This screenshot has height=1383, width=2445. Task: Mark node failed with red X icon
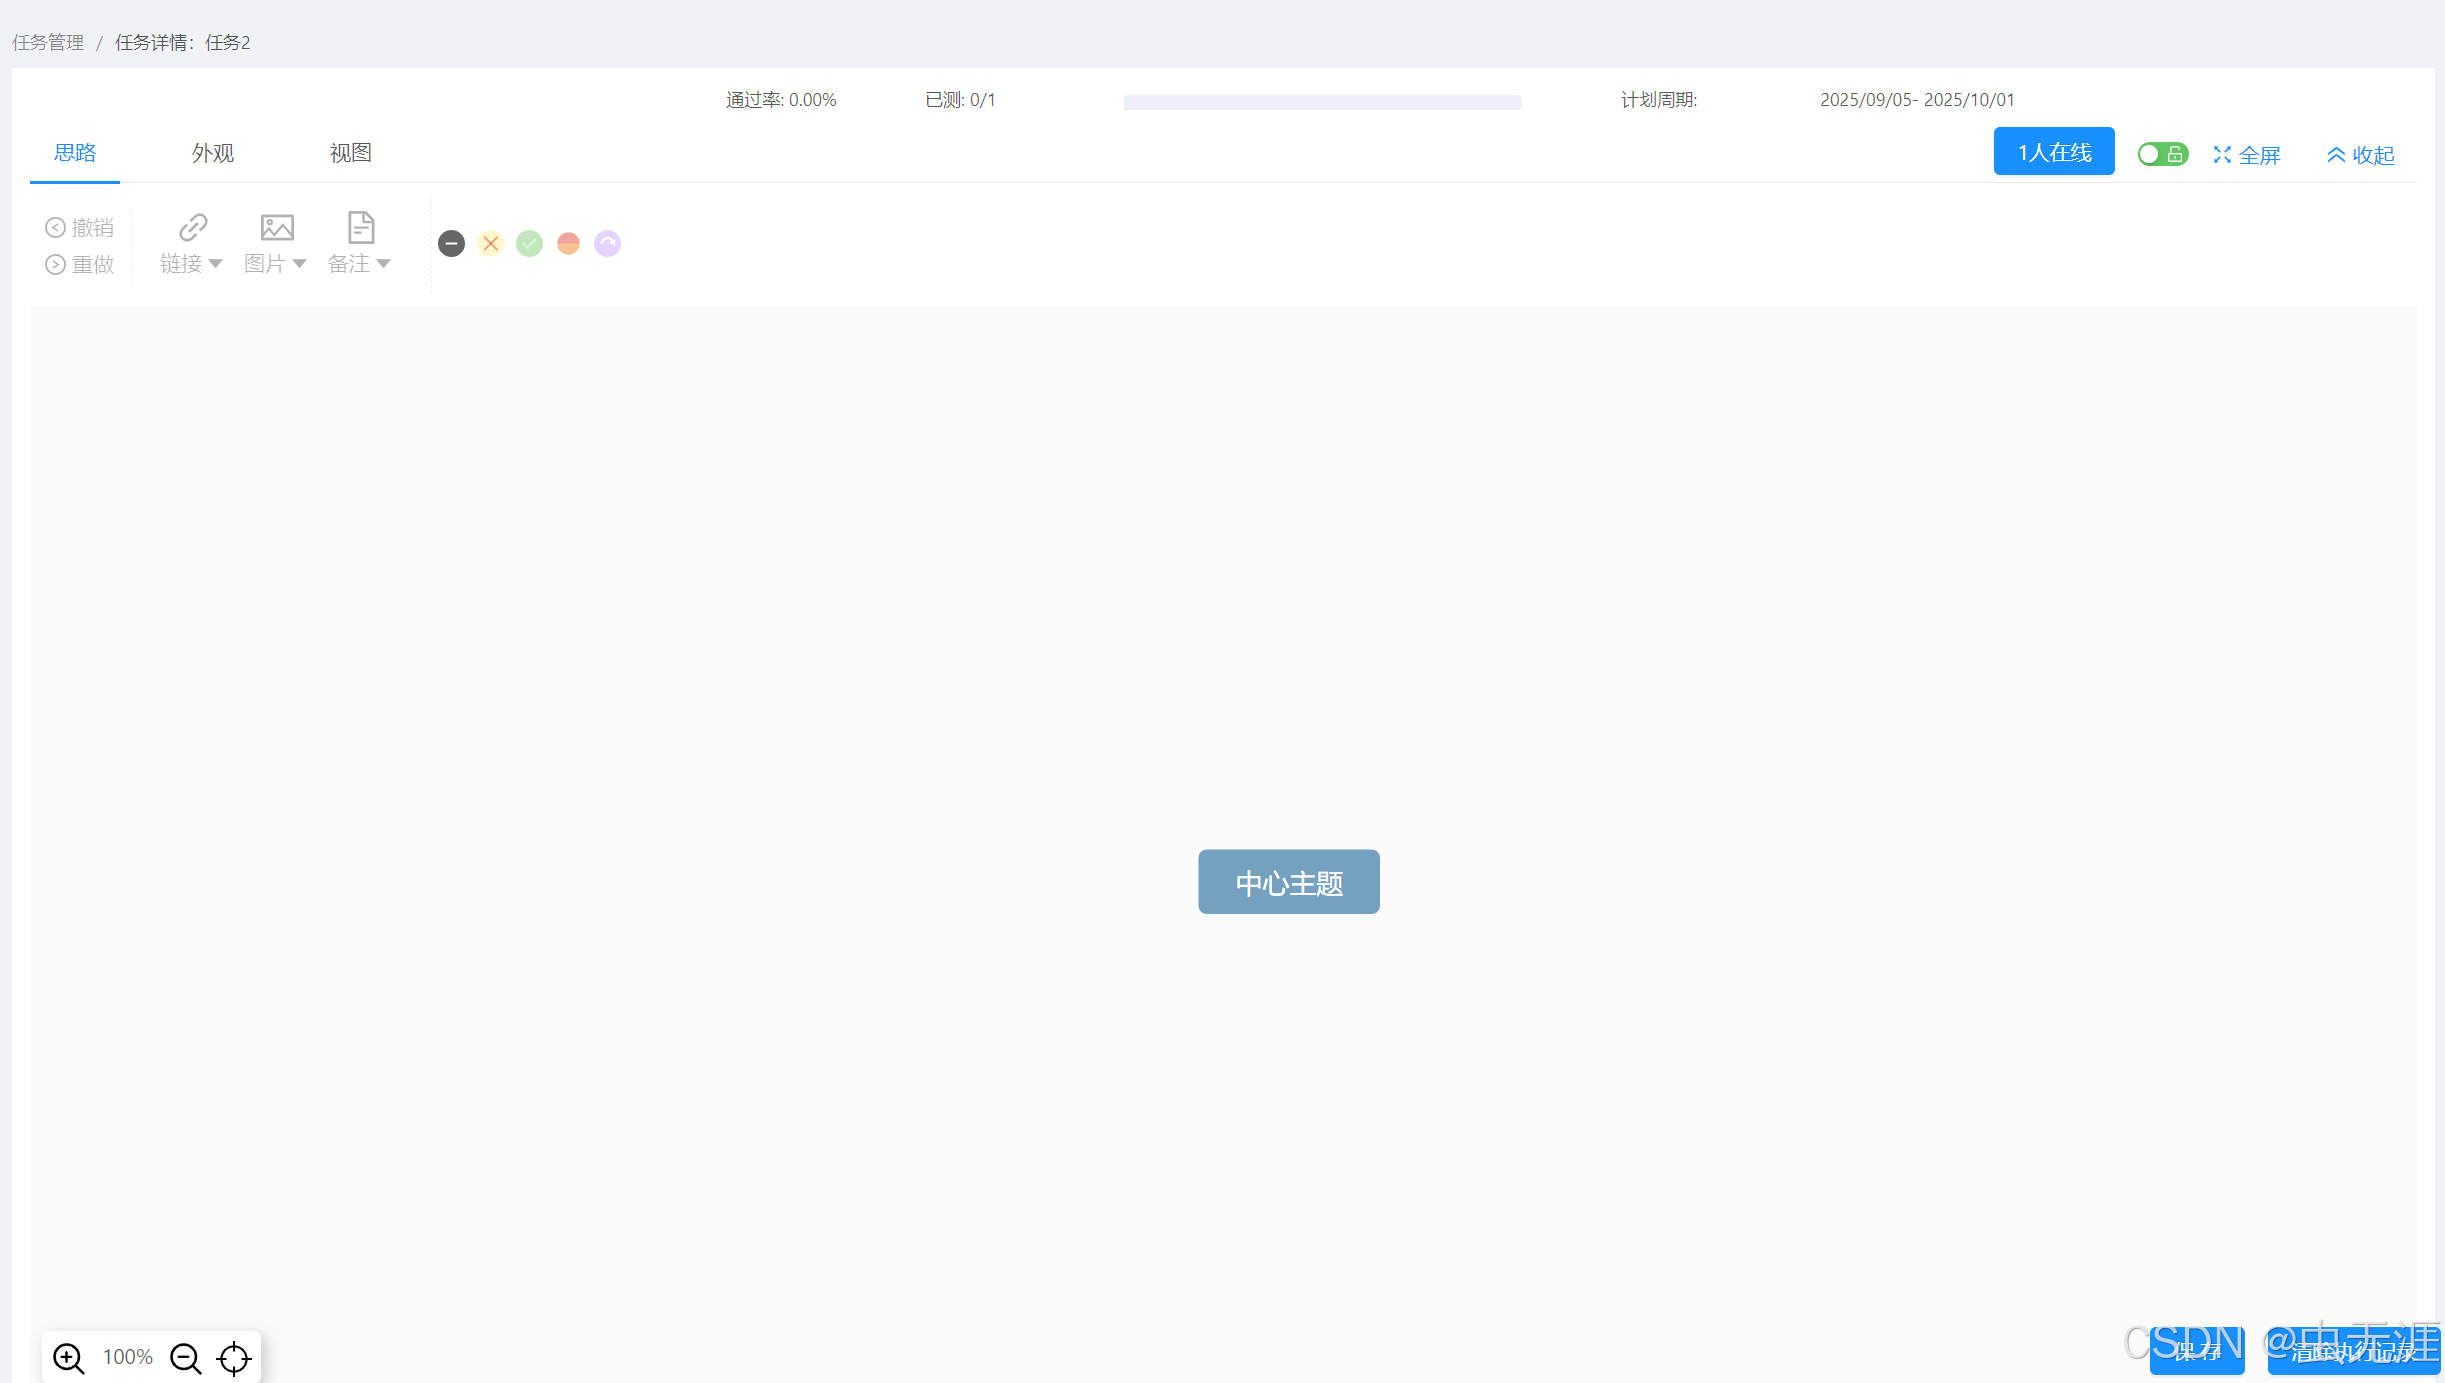tap(490, 244)
